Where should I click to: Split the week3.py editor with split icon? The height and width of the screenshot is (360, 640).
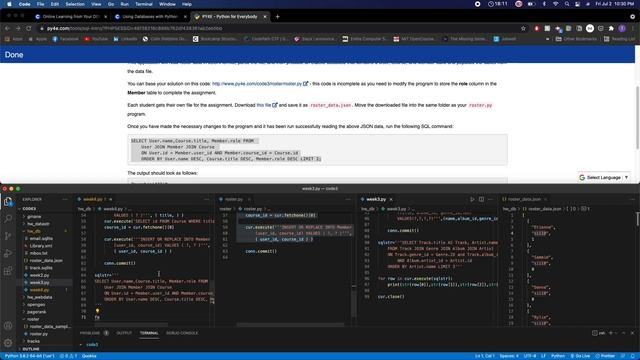(482, 199)
